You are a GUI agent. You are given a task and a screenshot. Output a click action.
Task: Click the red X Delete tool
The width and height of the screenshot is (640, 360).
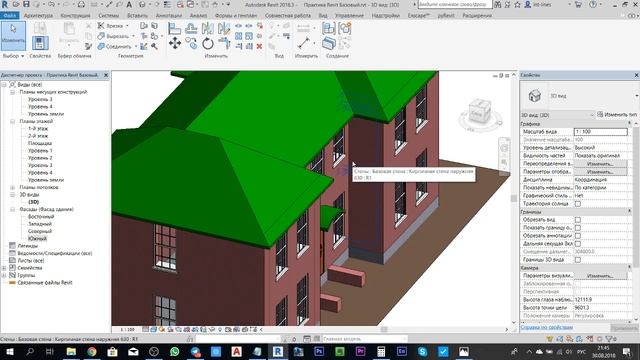[x=259, y=47]
